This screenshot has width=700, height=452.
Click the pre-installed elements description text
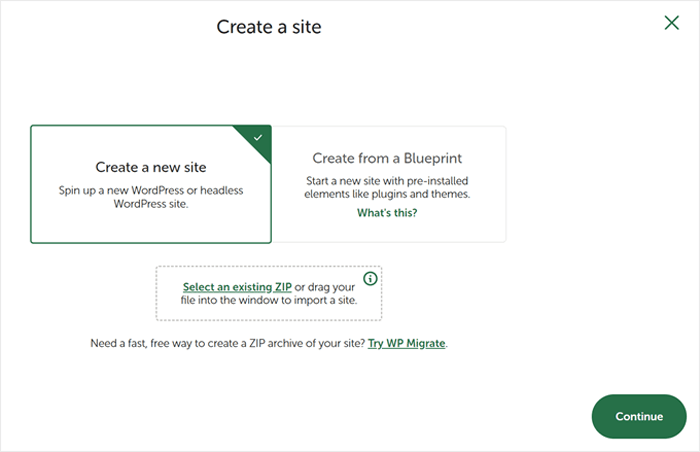tap(387, 195)
